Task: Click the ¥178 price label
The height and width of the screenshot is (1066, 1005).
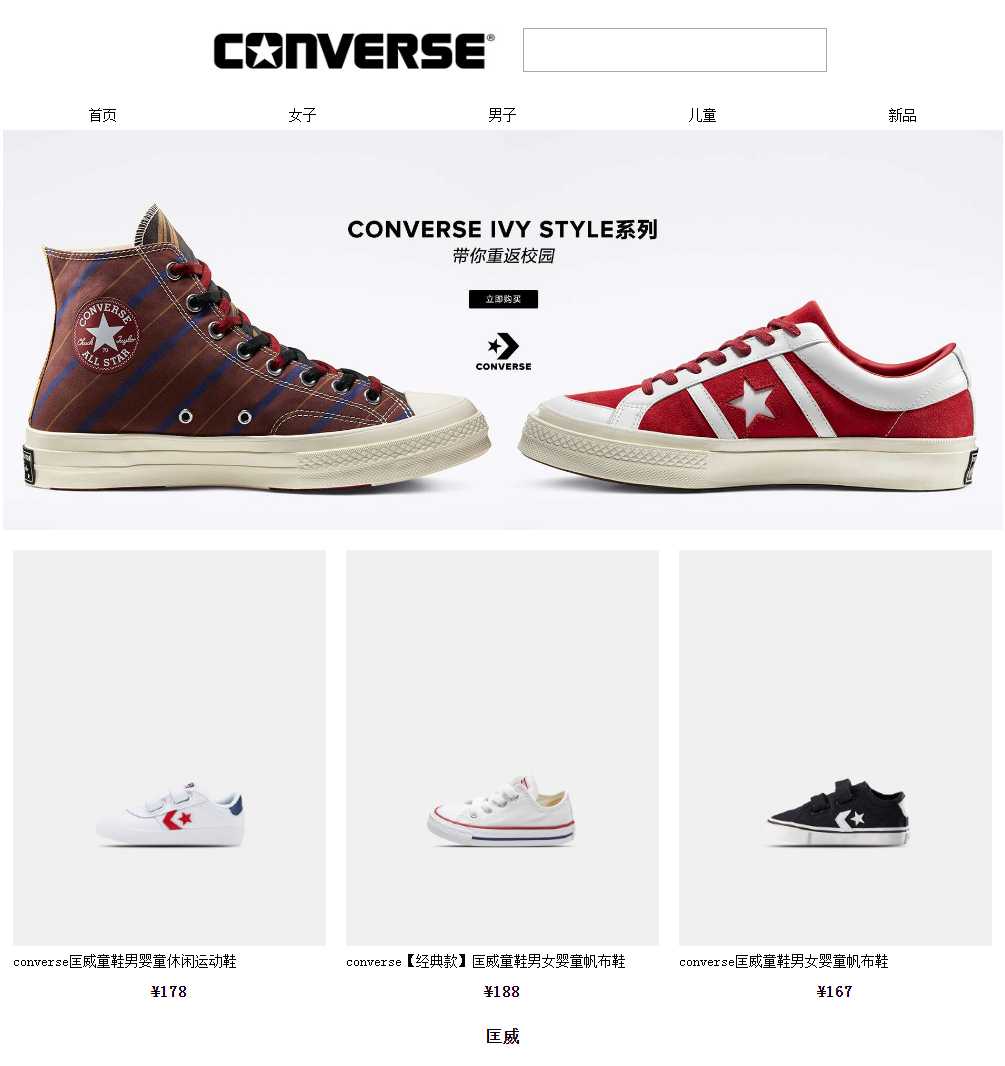Action: pyautogui.click(x=169, y=992)
